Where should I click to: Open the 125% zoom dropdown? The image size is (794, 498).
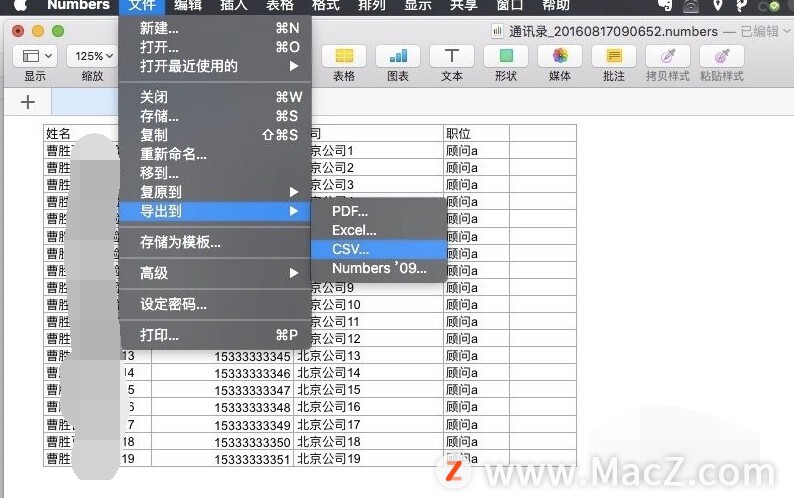pyautogui.click(x=92, y=56)
